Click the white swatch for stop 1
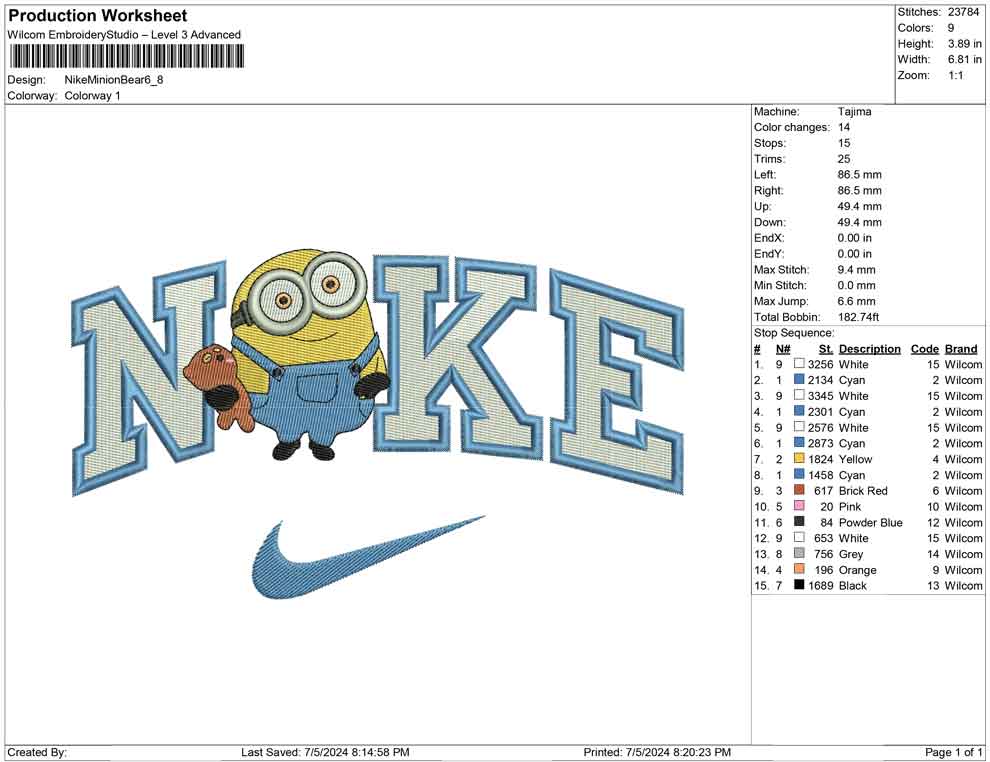This screenshot has width=990, height=762. click(799, 364)
